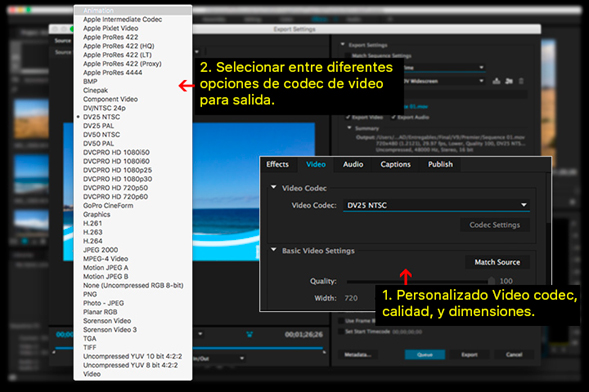Select DV25 PAL codec option
Image resolution: width=589 pixels, height=392 pixels.
pyautogui.click(x=133, y=125)
